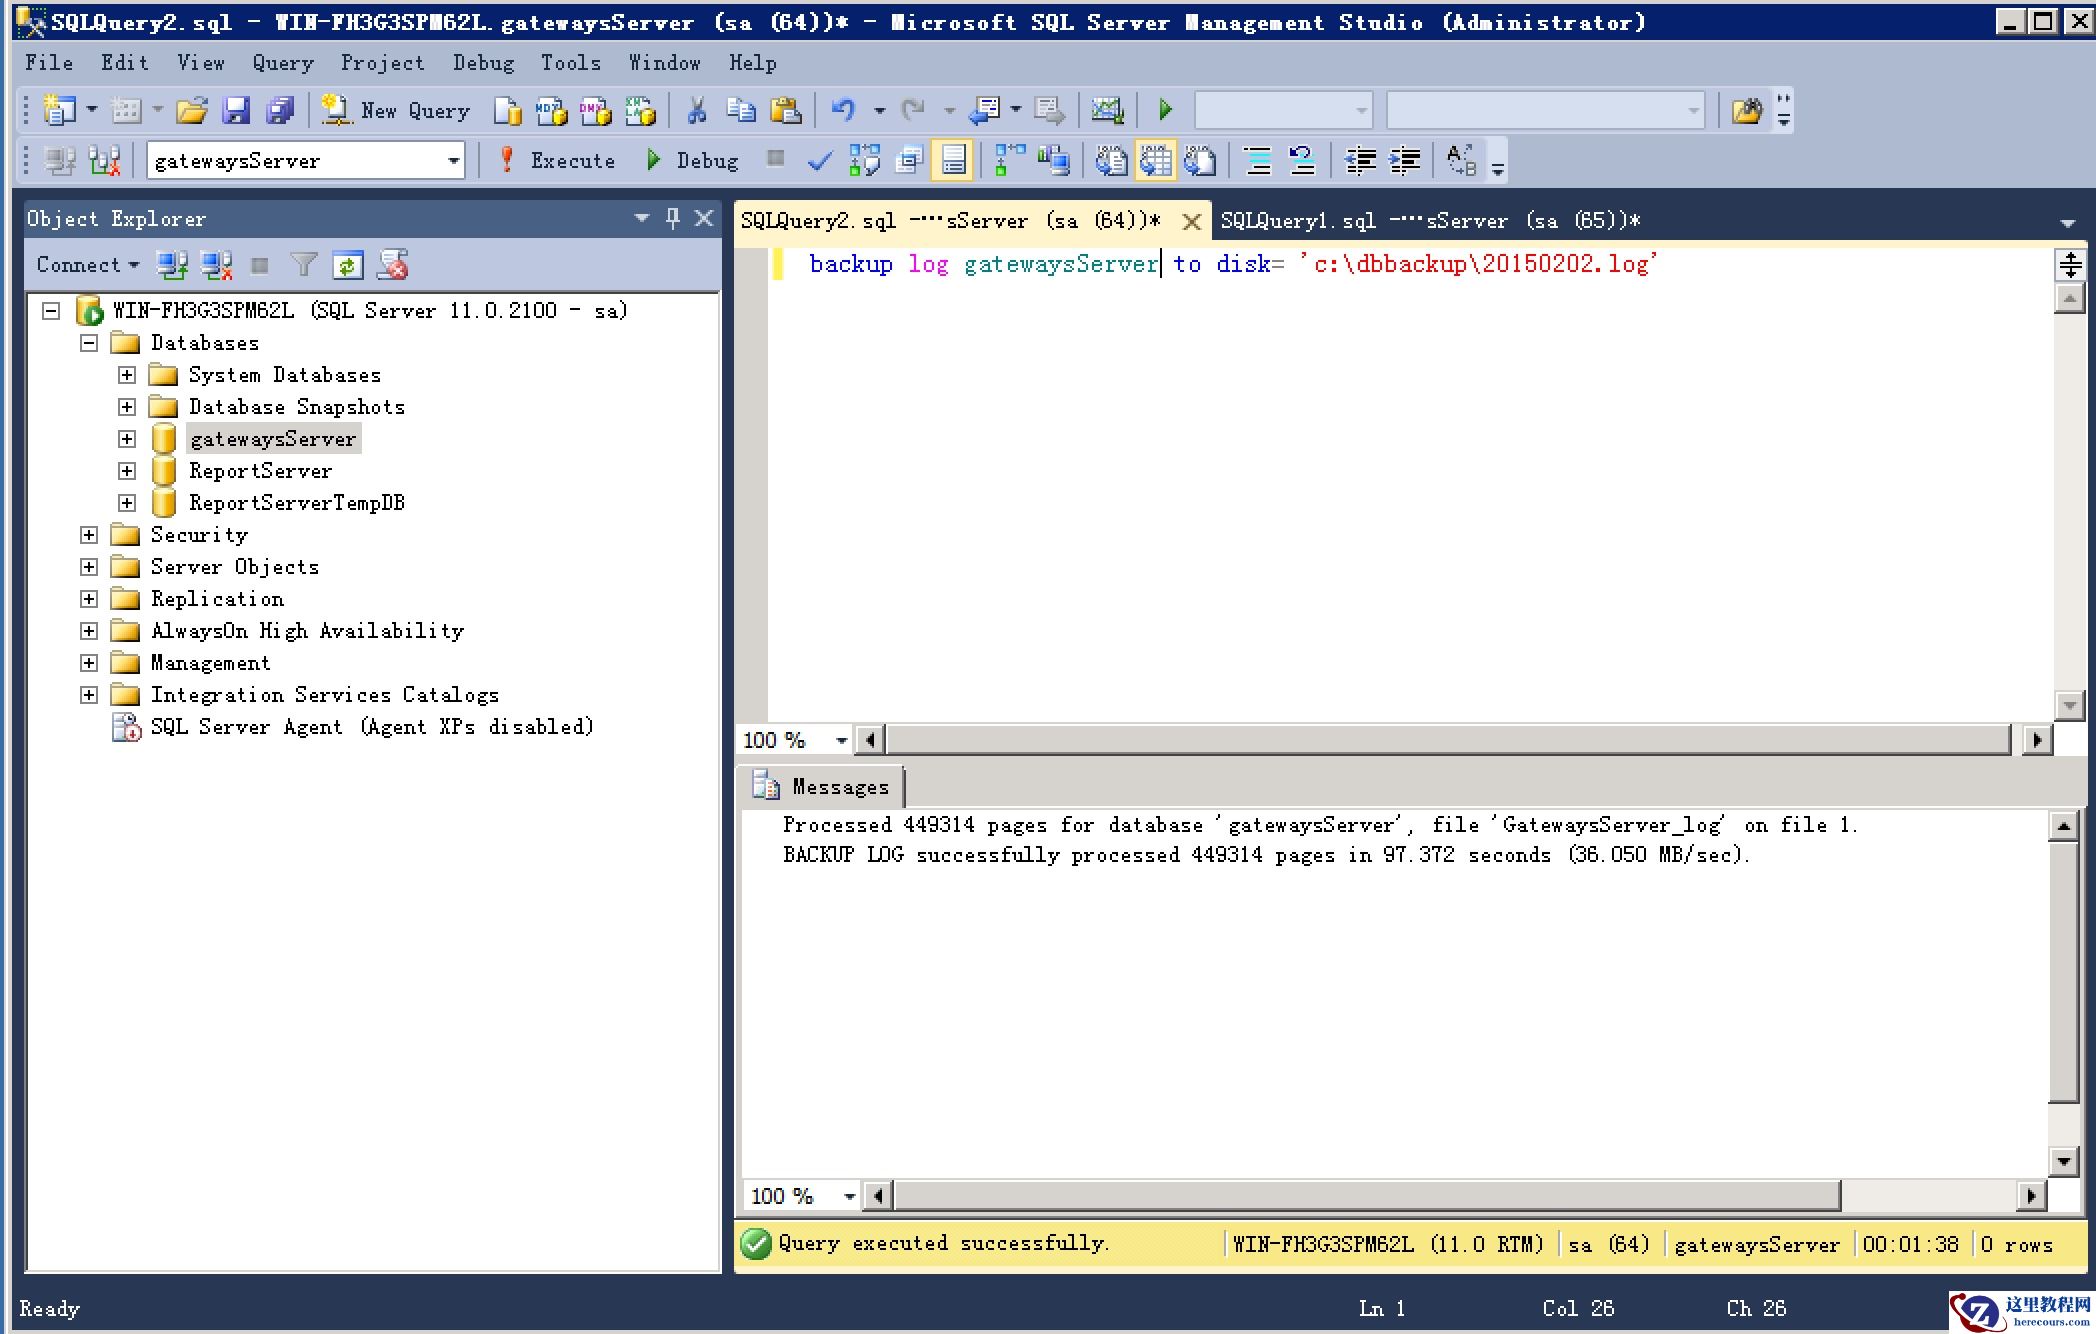Image resolution: width=2096 pixels, height=1334 pixels.
Task: Open Object Explorer filter settings
Action: coord(304,265)
